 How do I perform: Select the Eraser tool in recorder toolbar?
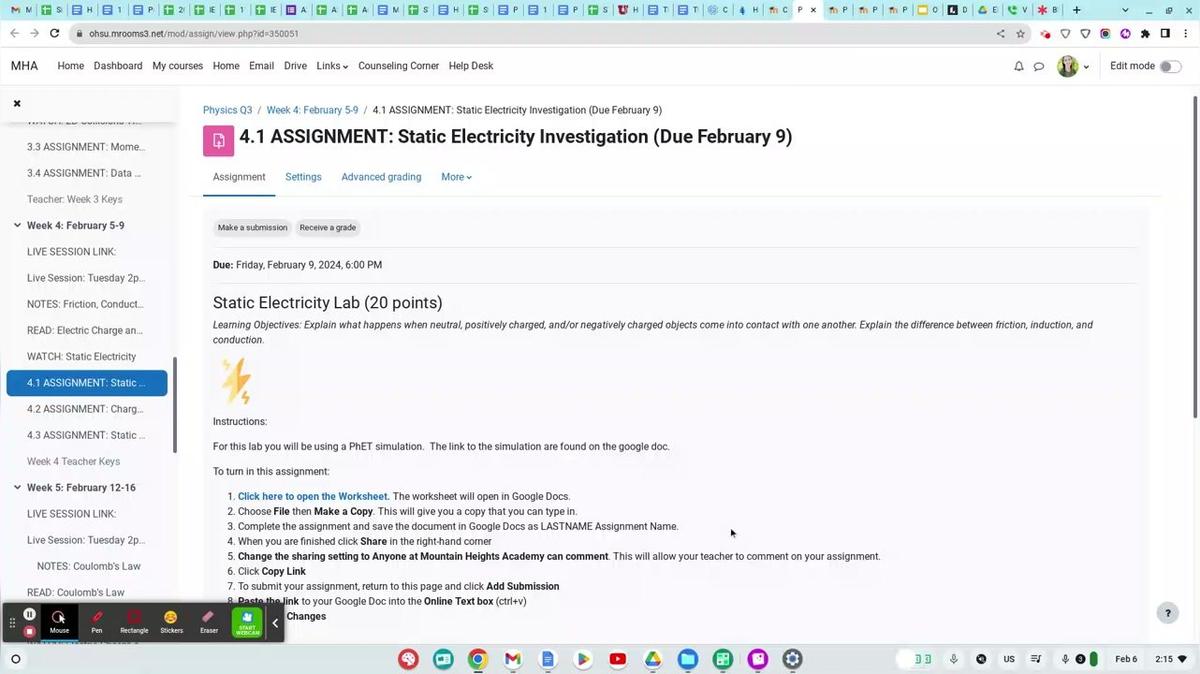coord(208,621)
